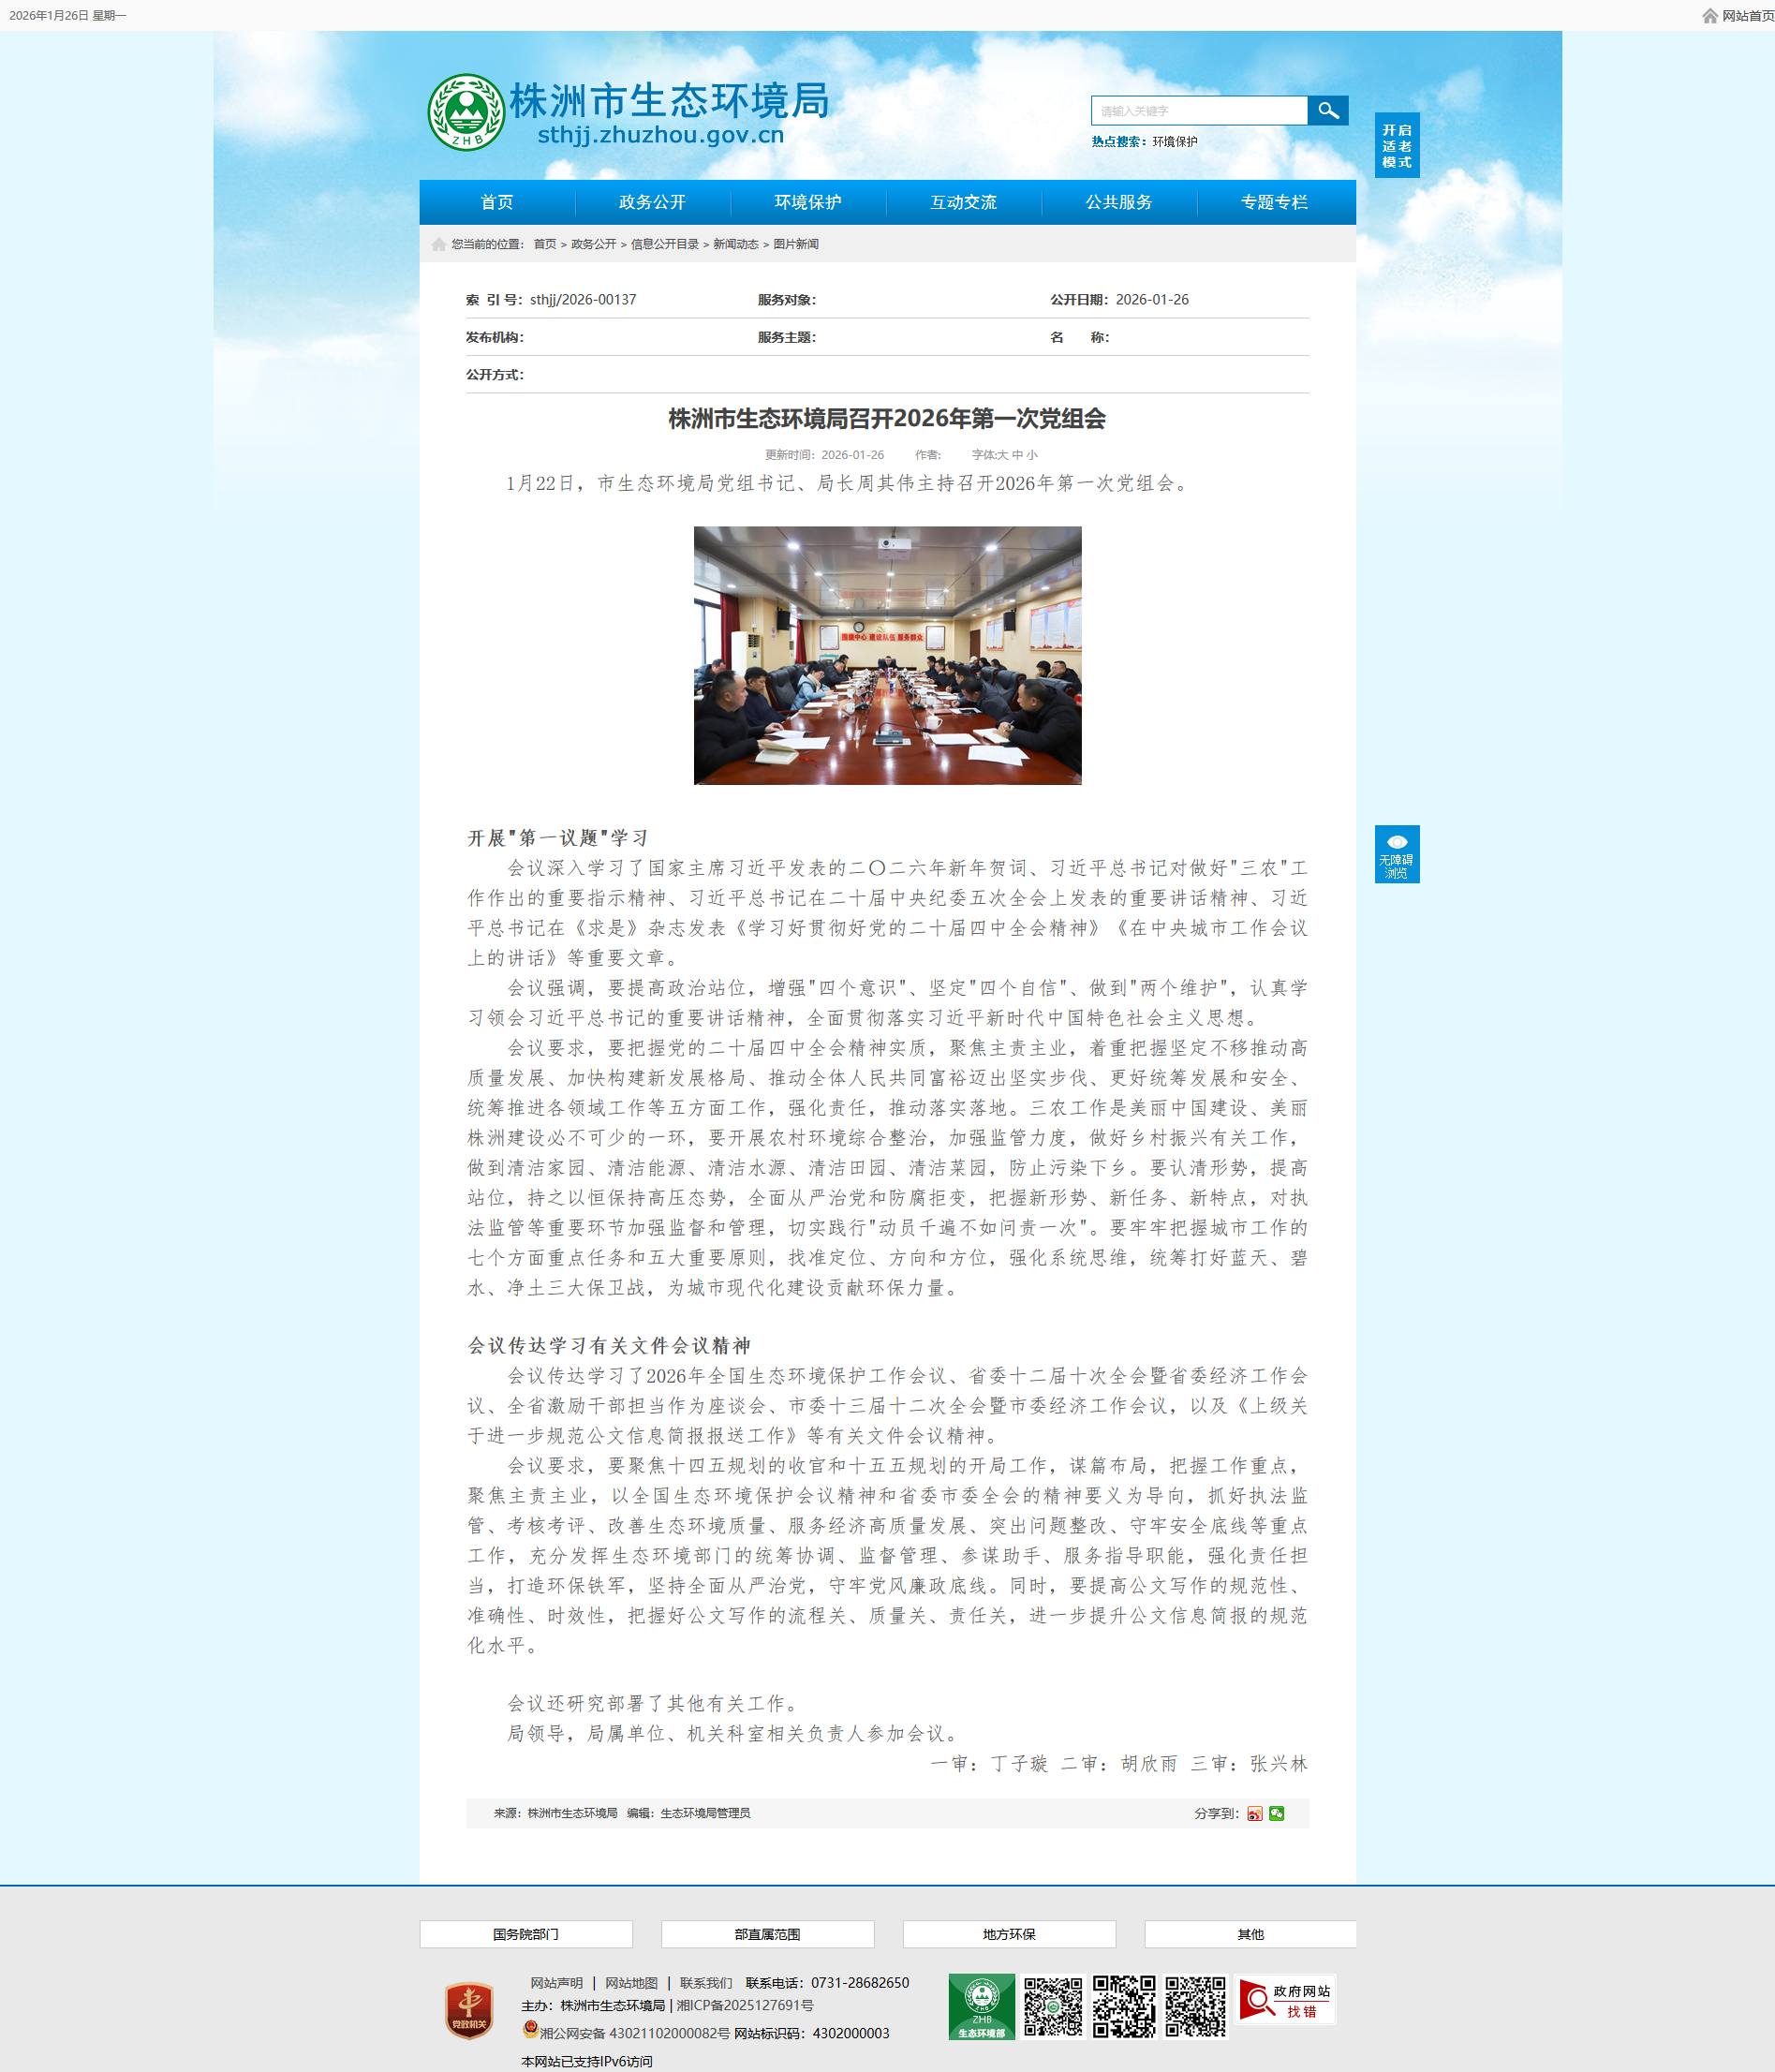Screen dimensions: 1775x2072
Task: Share article via Weibo icon
Action: pyautogui.click(x=1254, y=1813)
